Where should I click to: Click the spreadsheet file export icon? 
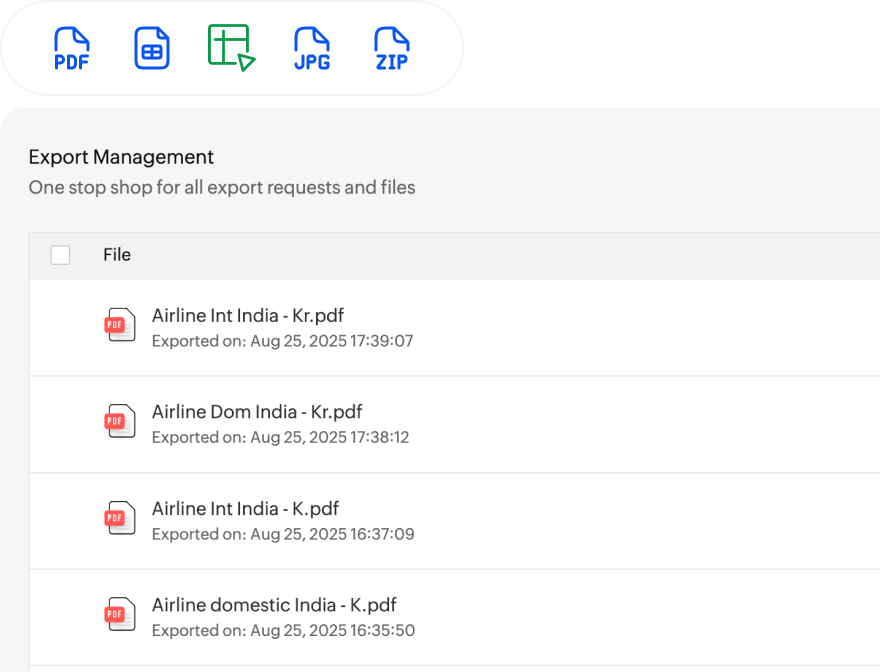pyautogui.click(x=152, y=48)
